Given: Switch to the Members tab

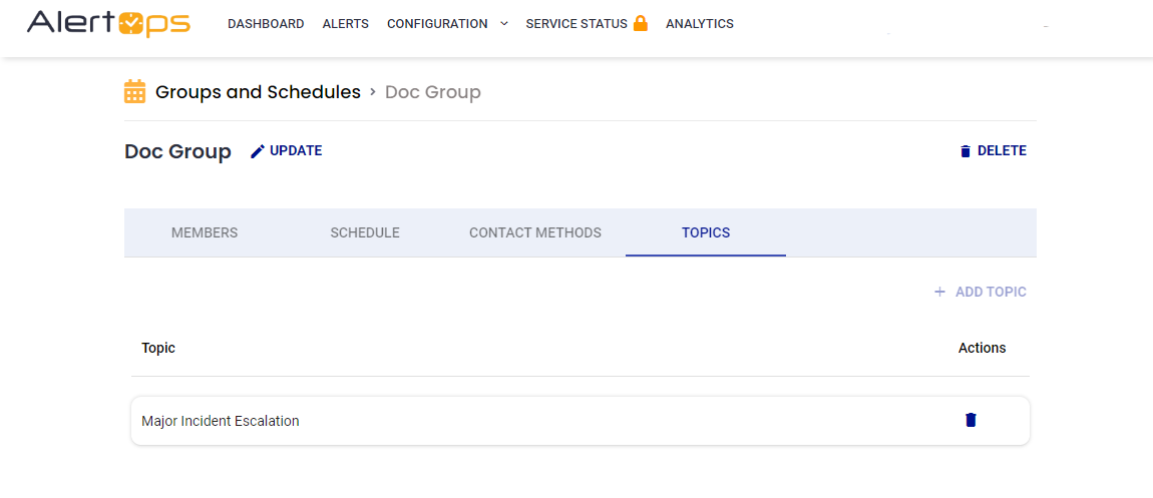Looking at the screenshot, I should (204, 233).
